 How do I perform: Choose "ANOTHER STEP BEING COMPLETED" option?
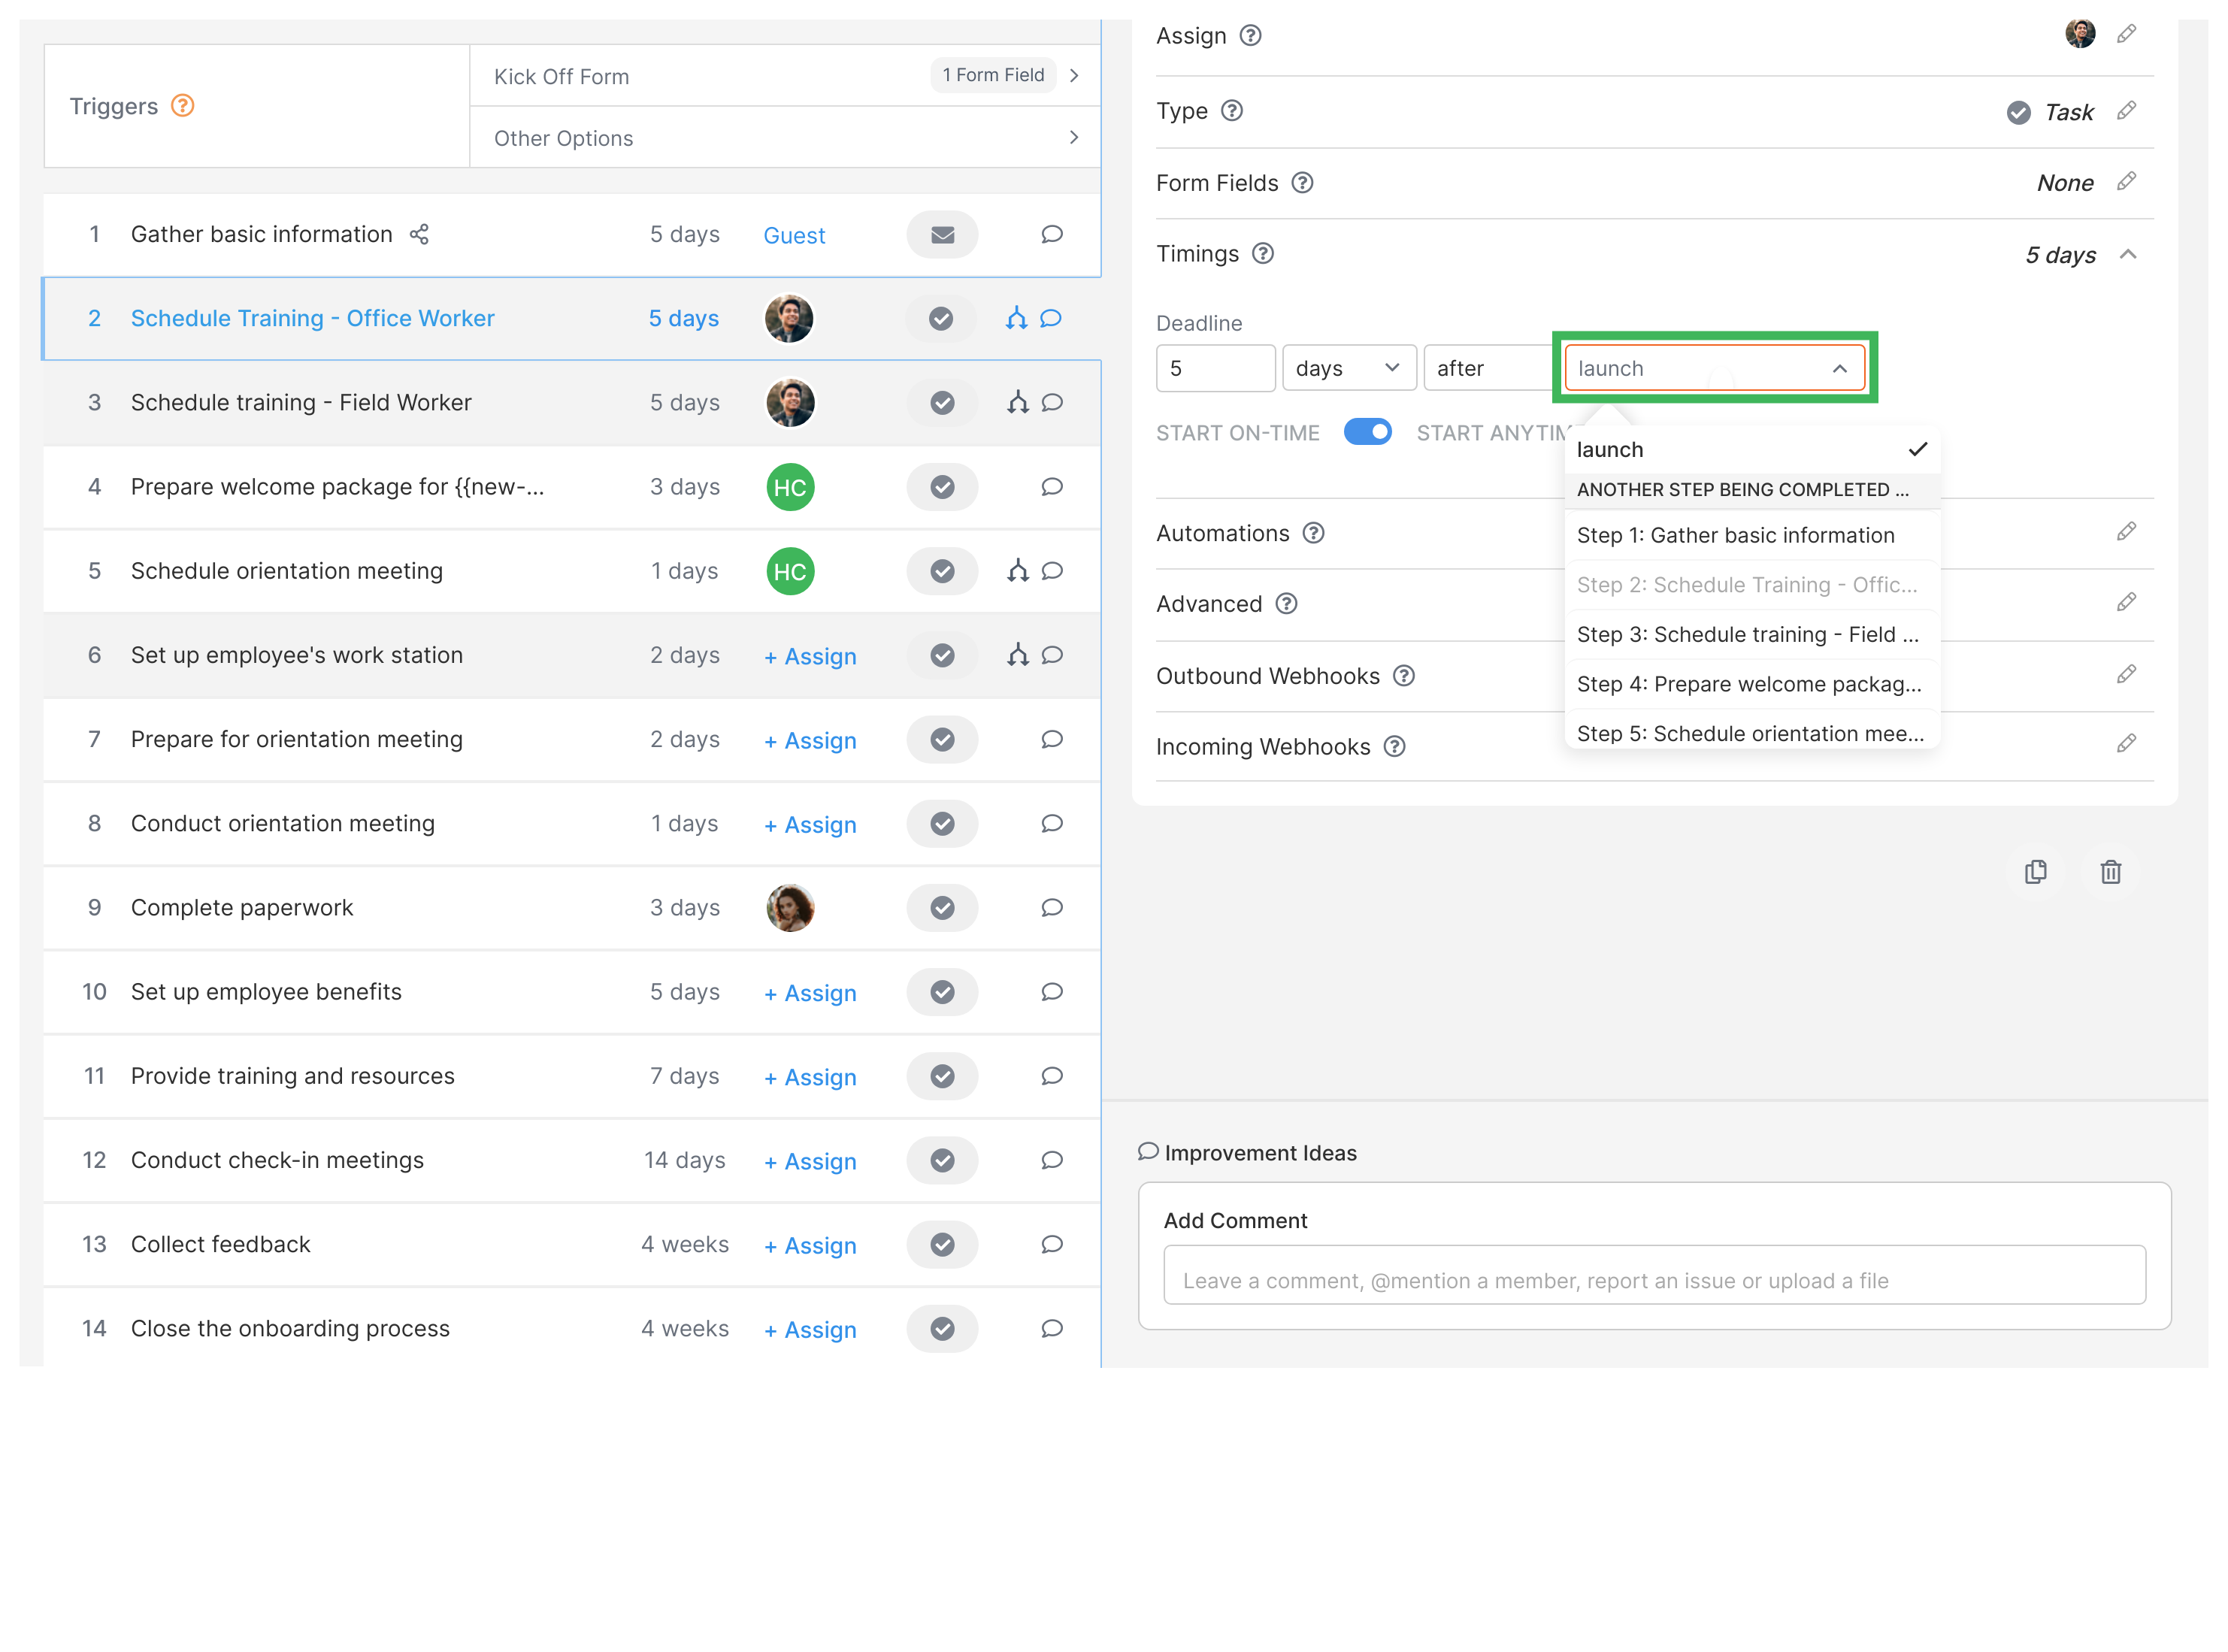(x=1744, y=490)
